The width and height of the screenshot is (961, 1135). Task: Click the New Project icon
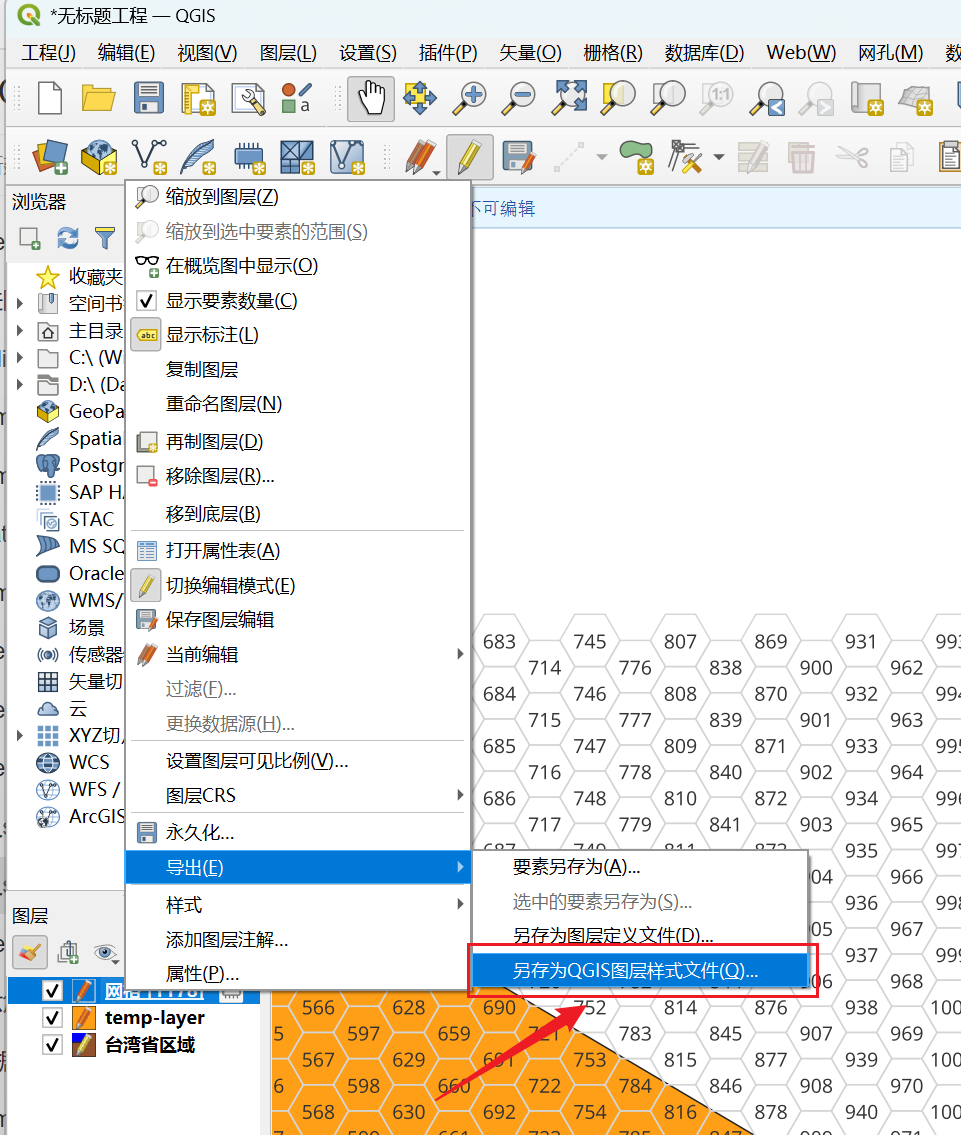click(x=49, y=98)
